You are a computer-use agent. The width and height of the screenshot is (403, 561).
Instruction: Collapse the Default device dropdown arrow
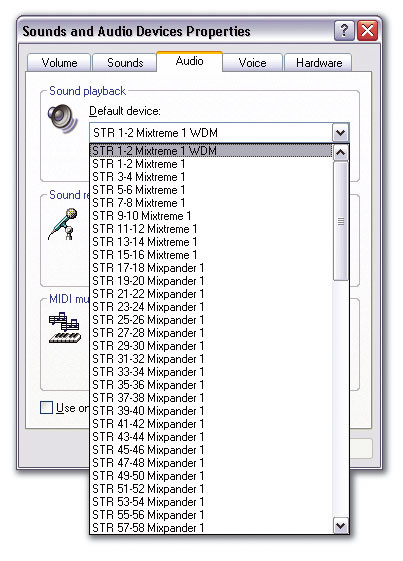(340, 133)
